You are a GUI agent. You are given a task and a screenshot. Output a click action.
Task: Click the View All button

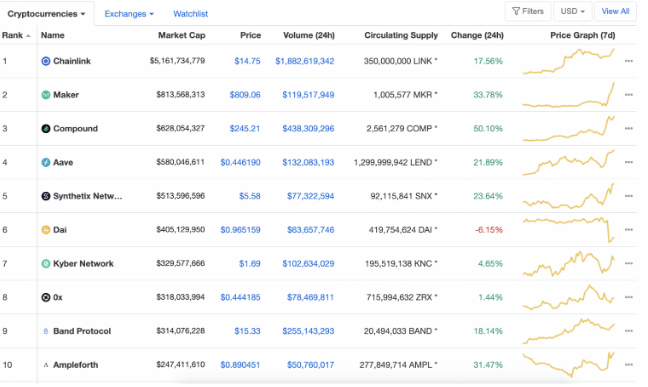tap(615, 12)
